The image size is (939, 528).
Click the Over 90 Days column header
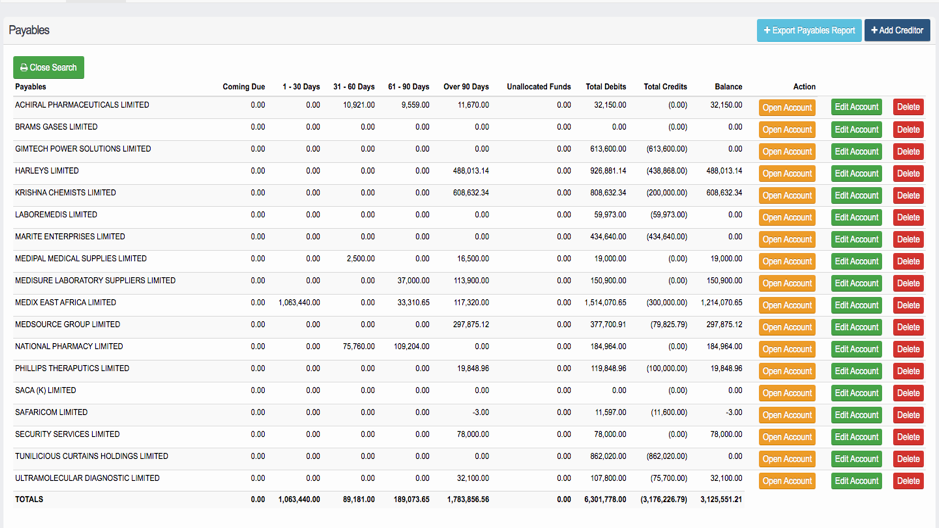466,87
